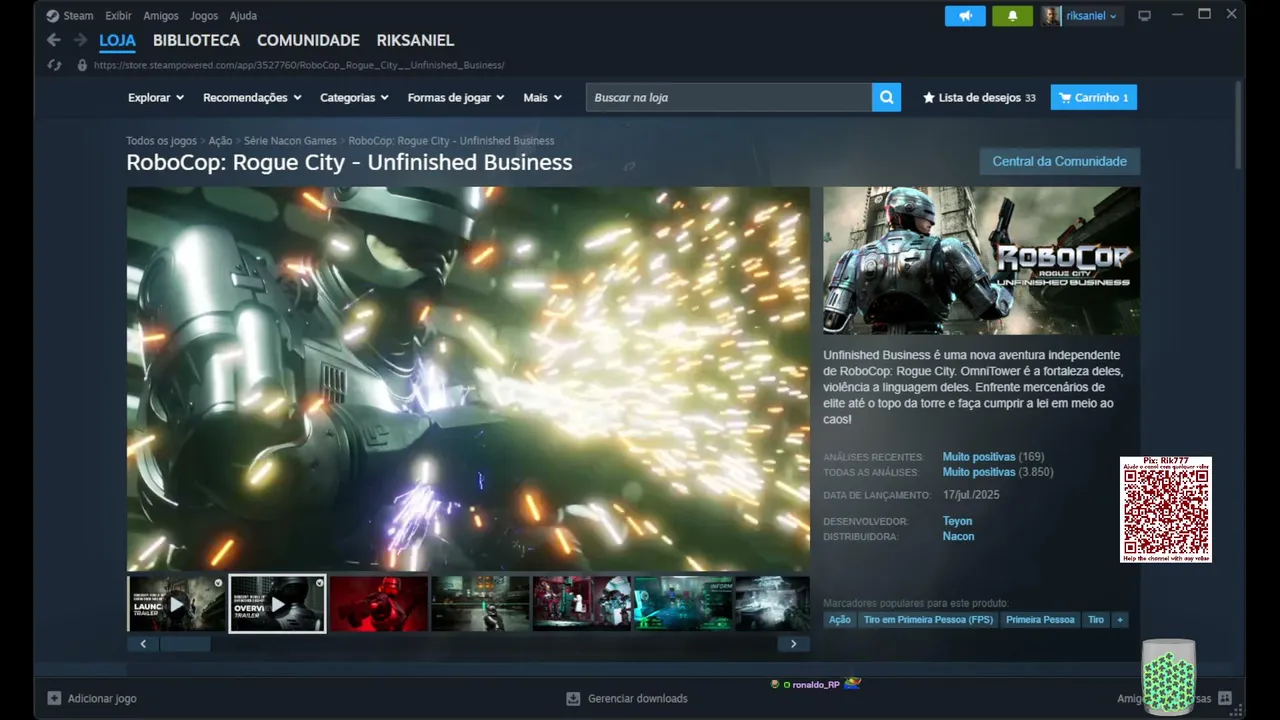Open Gerenciar downloads
This screenshot has width=1280, height=720.
(x=627, y=699)
